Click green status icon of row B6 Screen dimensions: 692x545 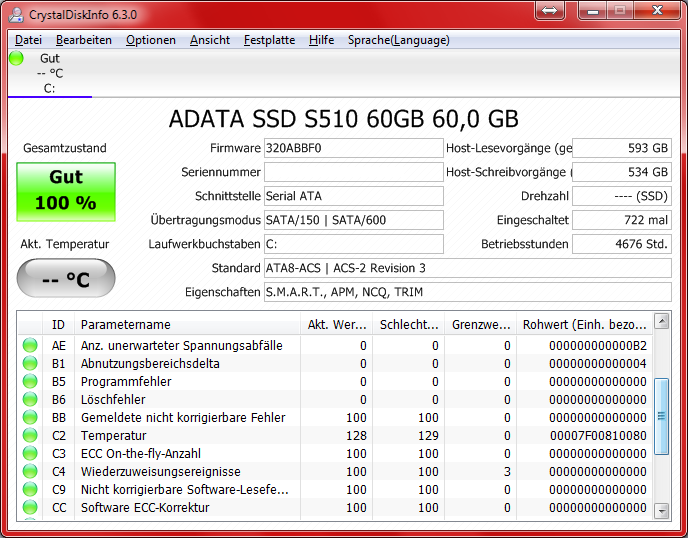(x=30, y=399)
